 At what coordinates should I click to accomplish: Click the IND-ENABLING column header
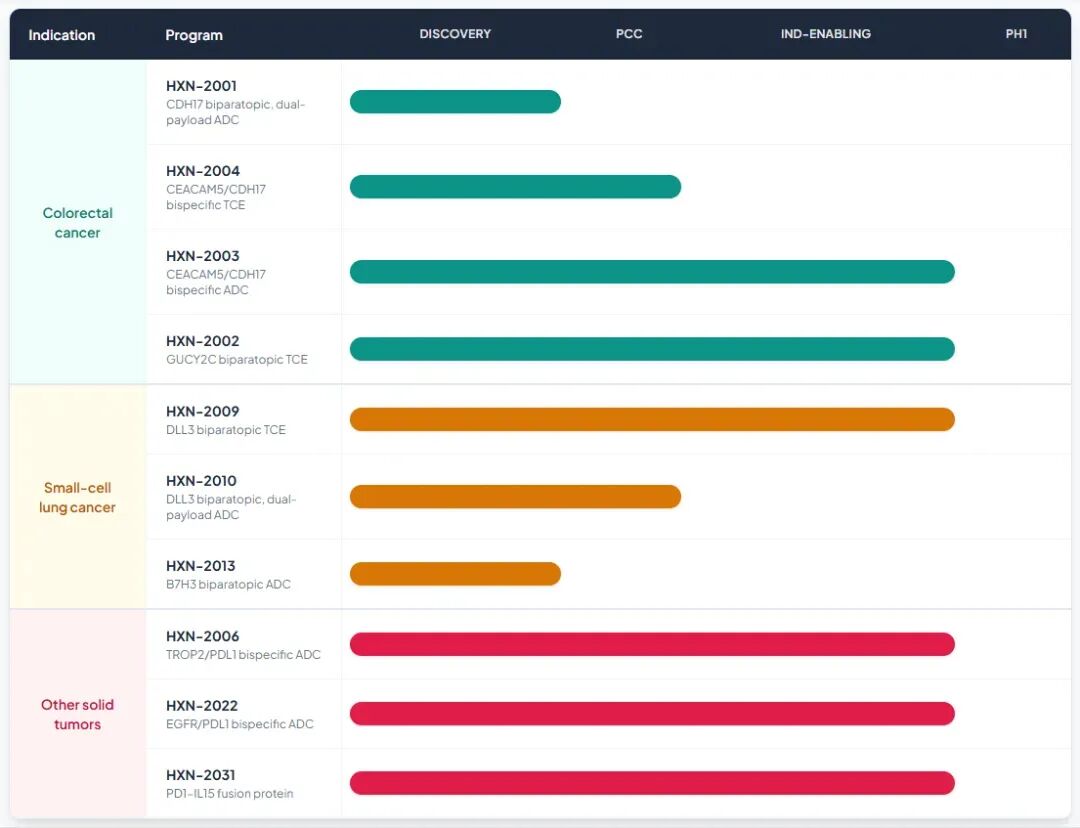point(826,34)
